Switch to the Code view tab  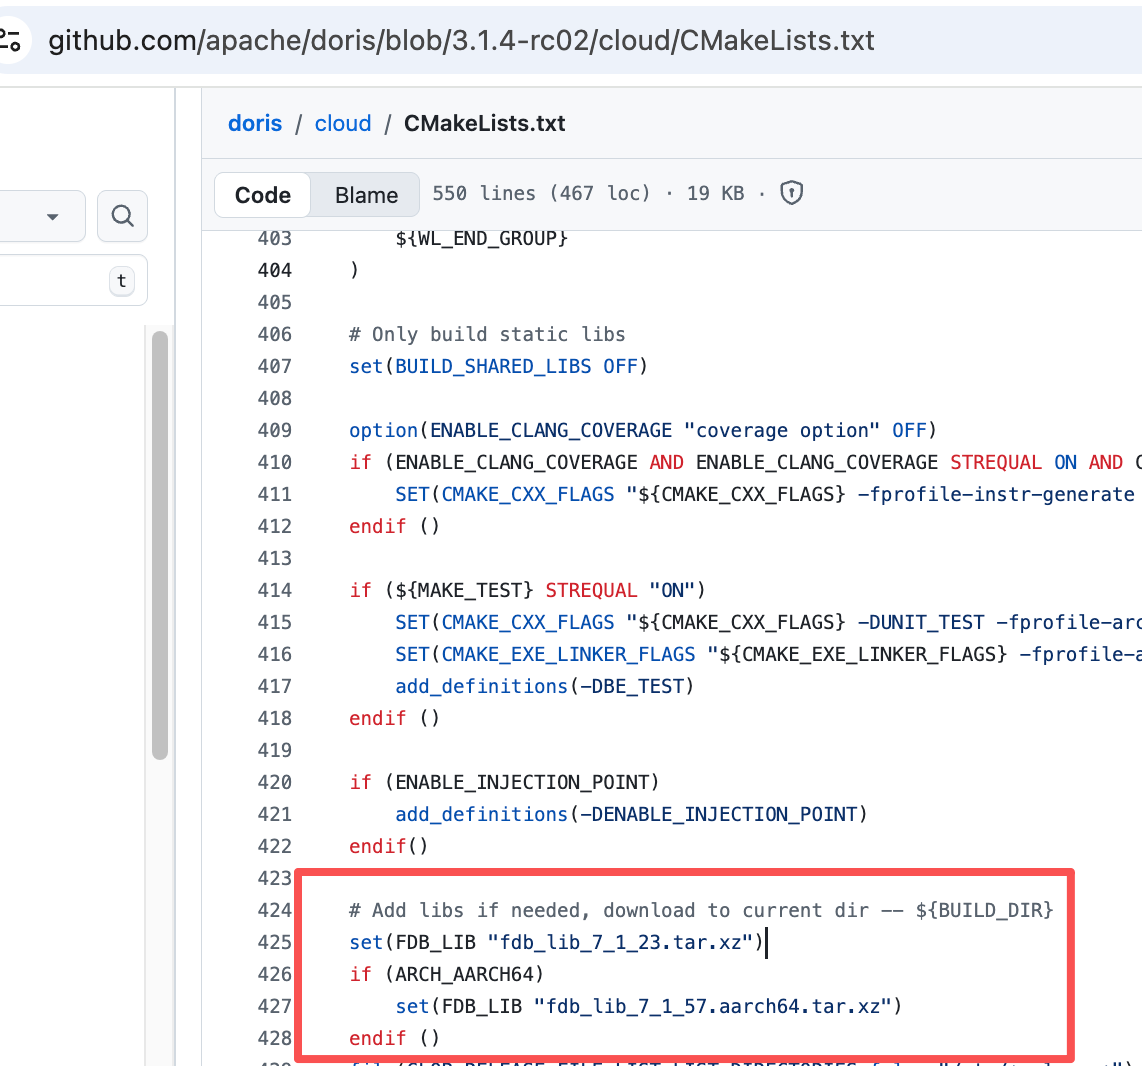pos(263,195)
